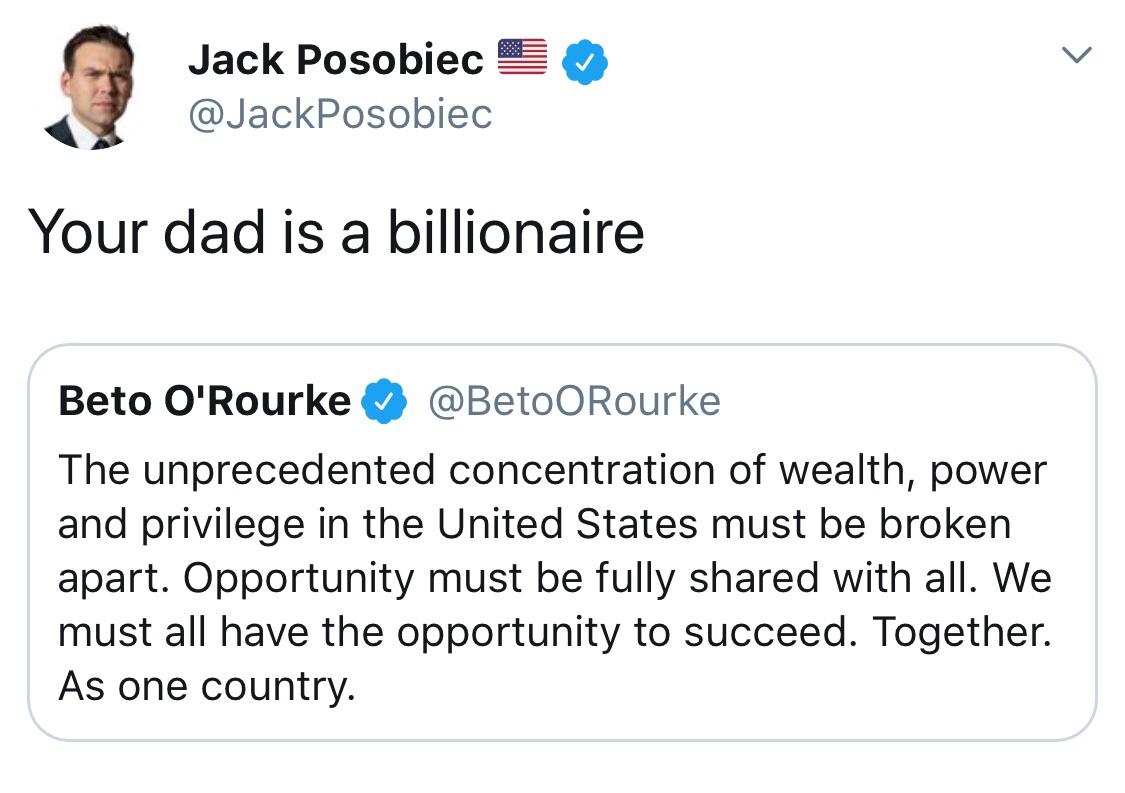Open Jack Posobiec's profile photo
The height and width of the screenshot is (793, 1125).
[x=92, y=87]
